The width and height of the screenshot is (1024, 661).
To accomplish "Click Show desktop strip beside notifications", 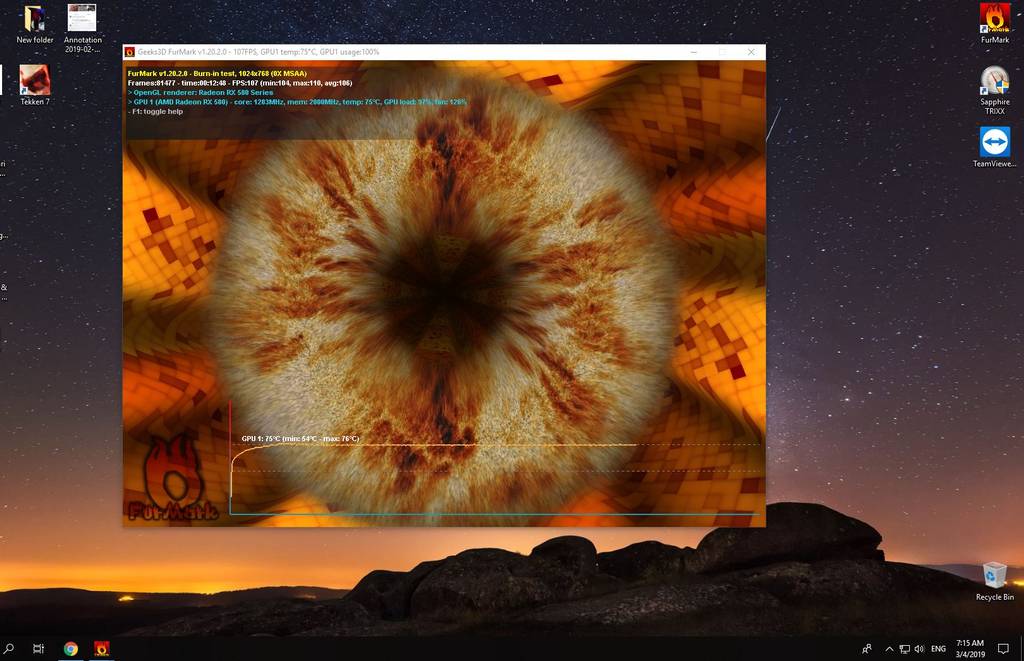I will pyautogui.click(x=1022, y=649).
